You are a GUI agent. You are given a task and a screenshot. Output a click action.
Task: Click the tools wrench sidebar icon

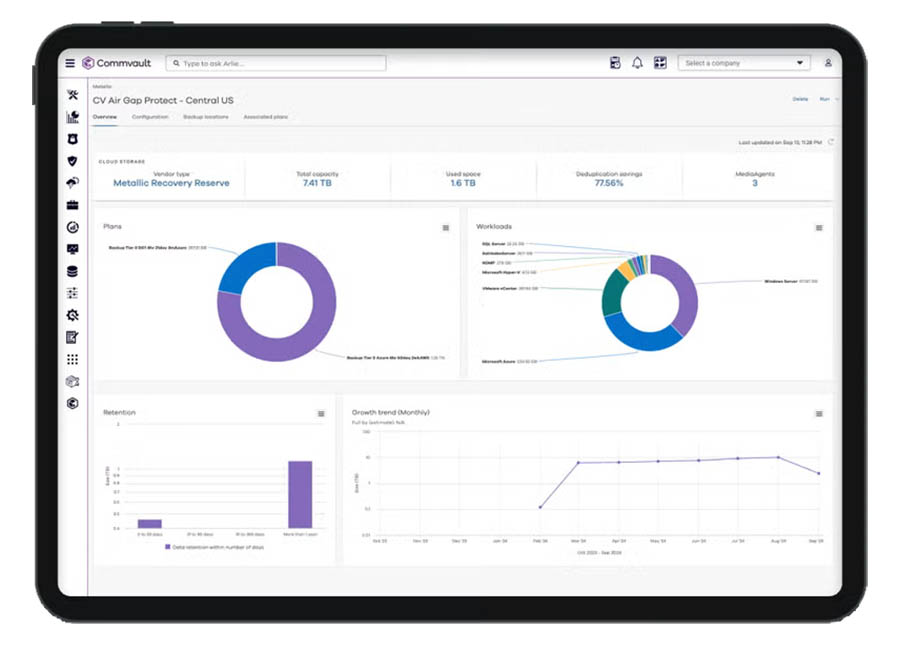point(72,95)
